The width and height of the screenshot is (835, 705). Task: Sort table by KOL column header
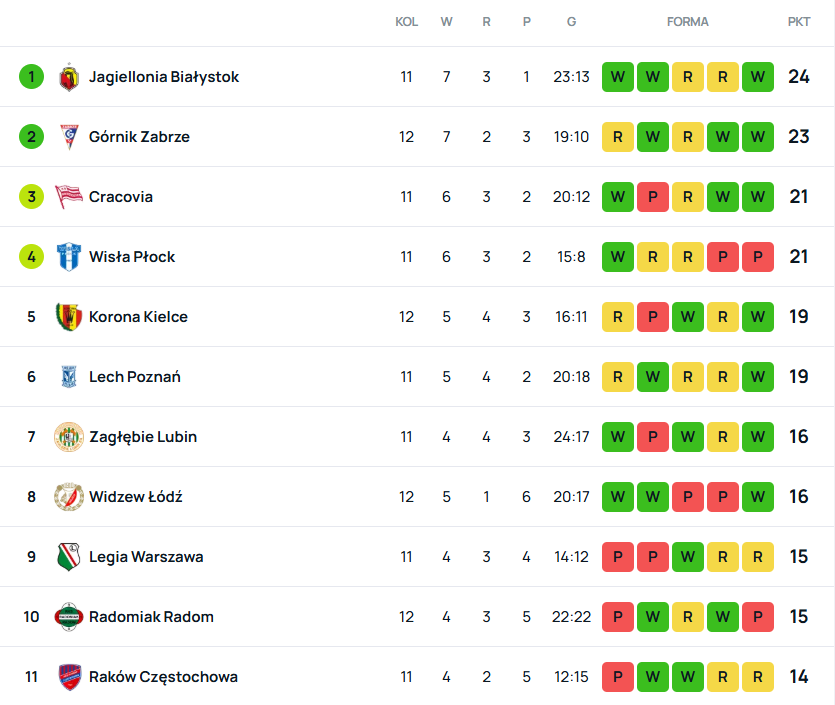(406, 22)
